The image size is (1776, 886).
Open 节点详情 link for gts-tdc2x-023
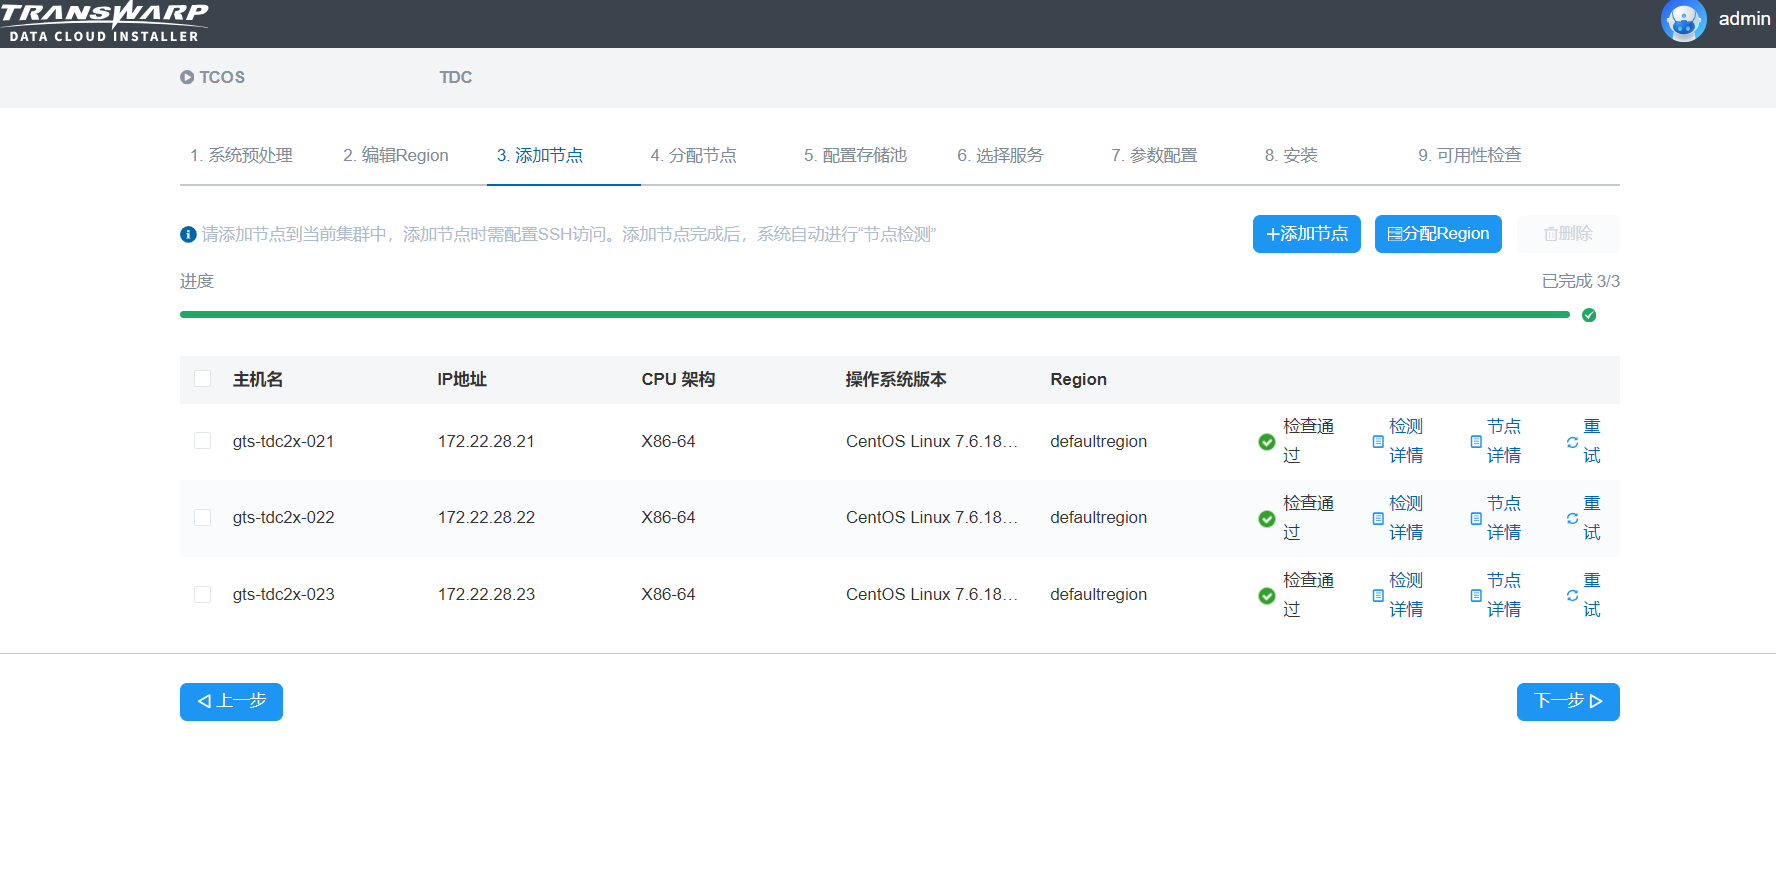coord(1504,595)
